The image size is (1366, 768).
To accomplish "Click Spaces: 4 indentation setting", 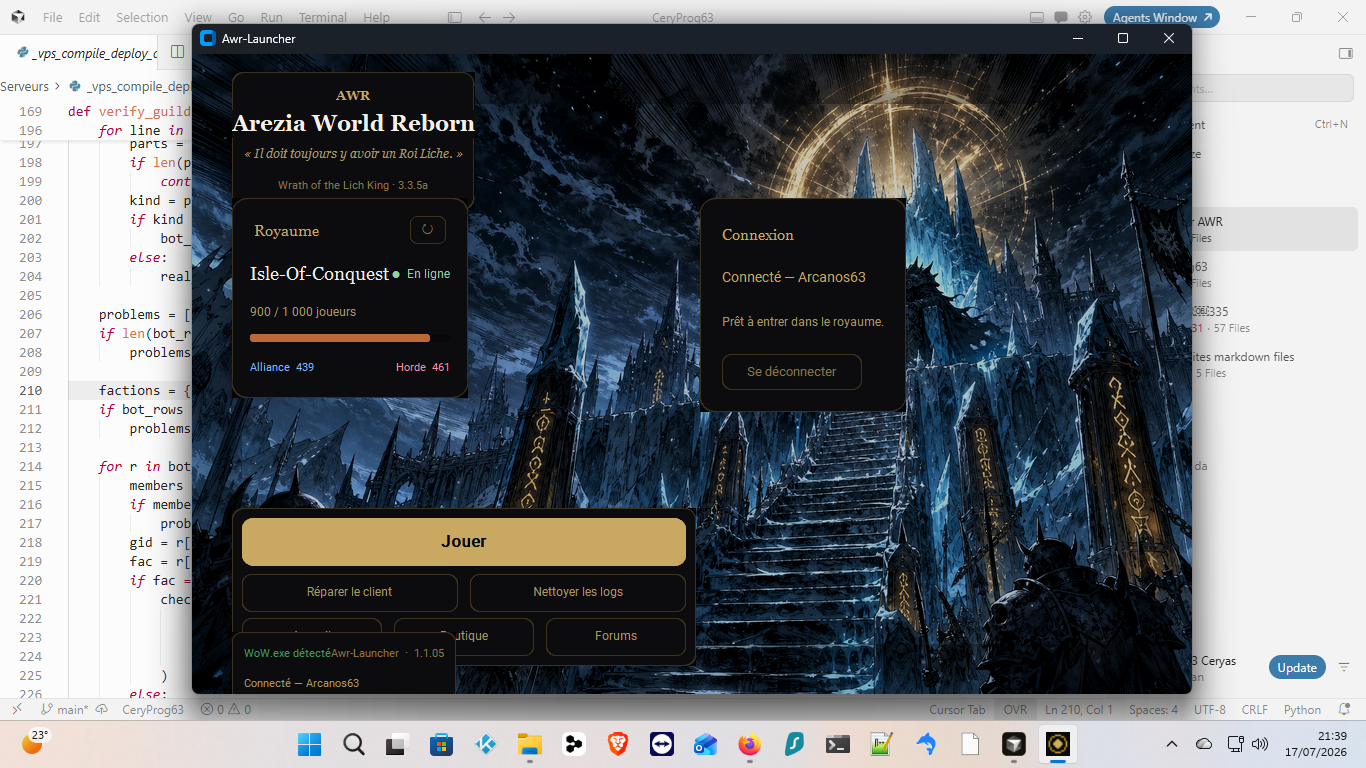I will point(1153,710).
